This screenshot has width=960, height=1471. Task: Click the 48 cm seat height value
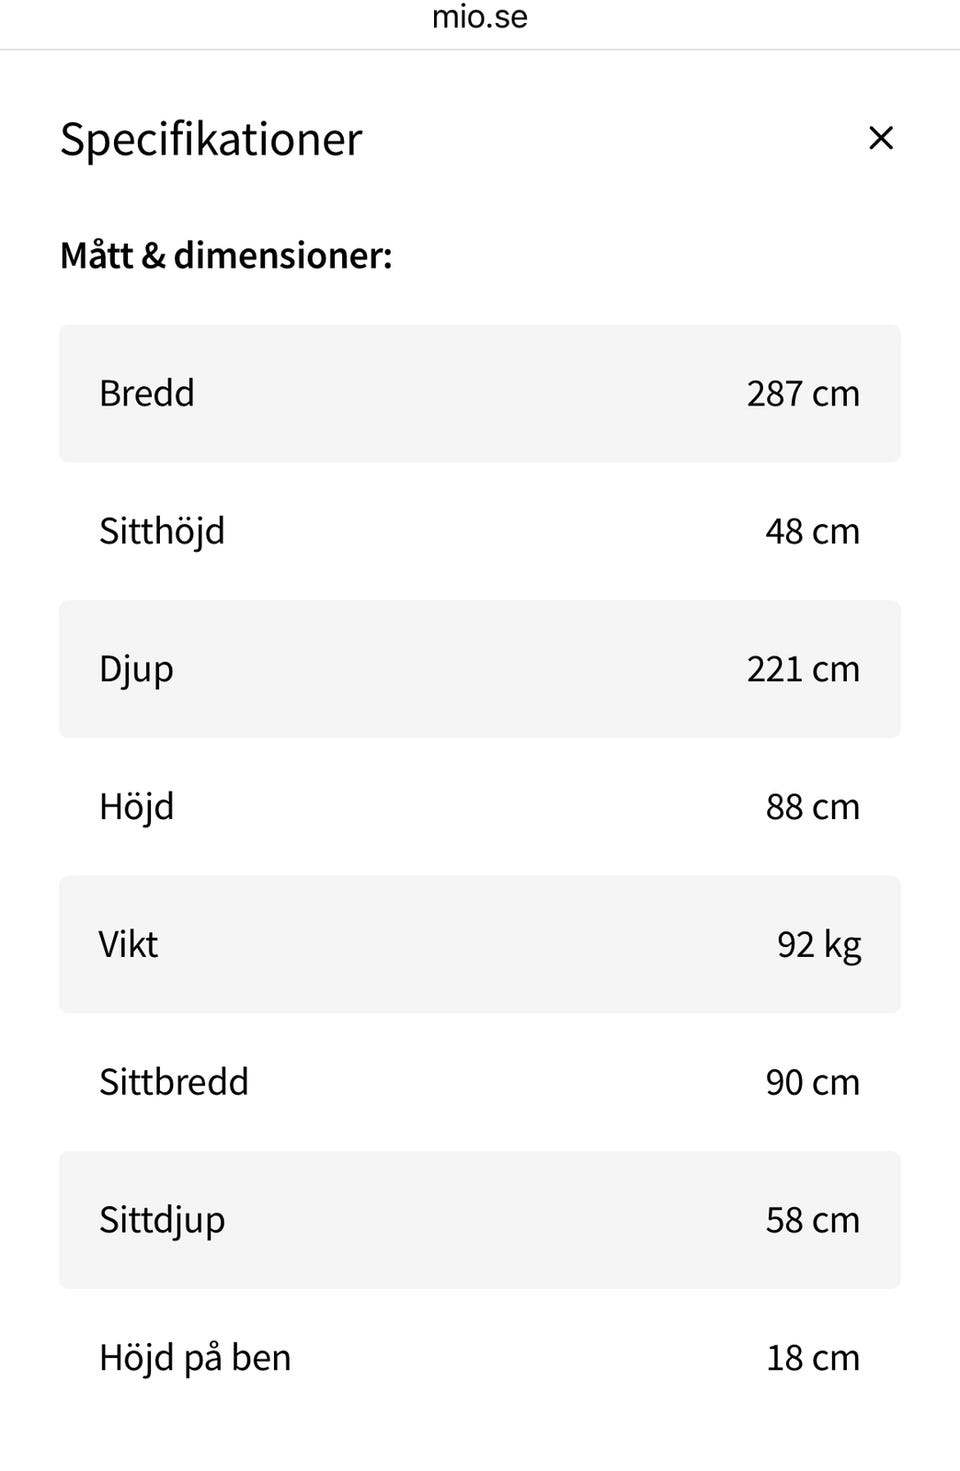(812, 532)
